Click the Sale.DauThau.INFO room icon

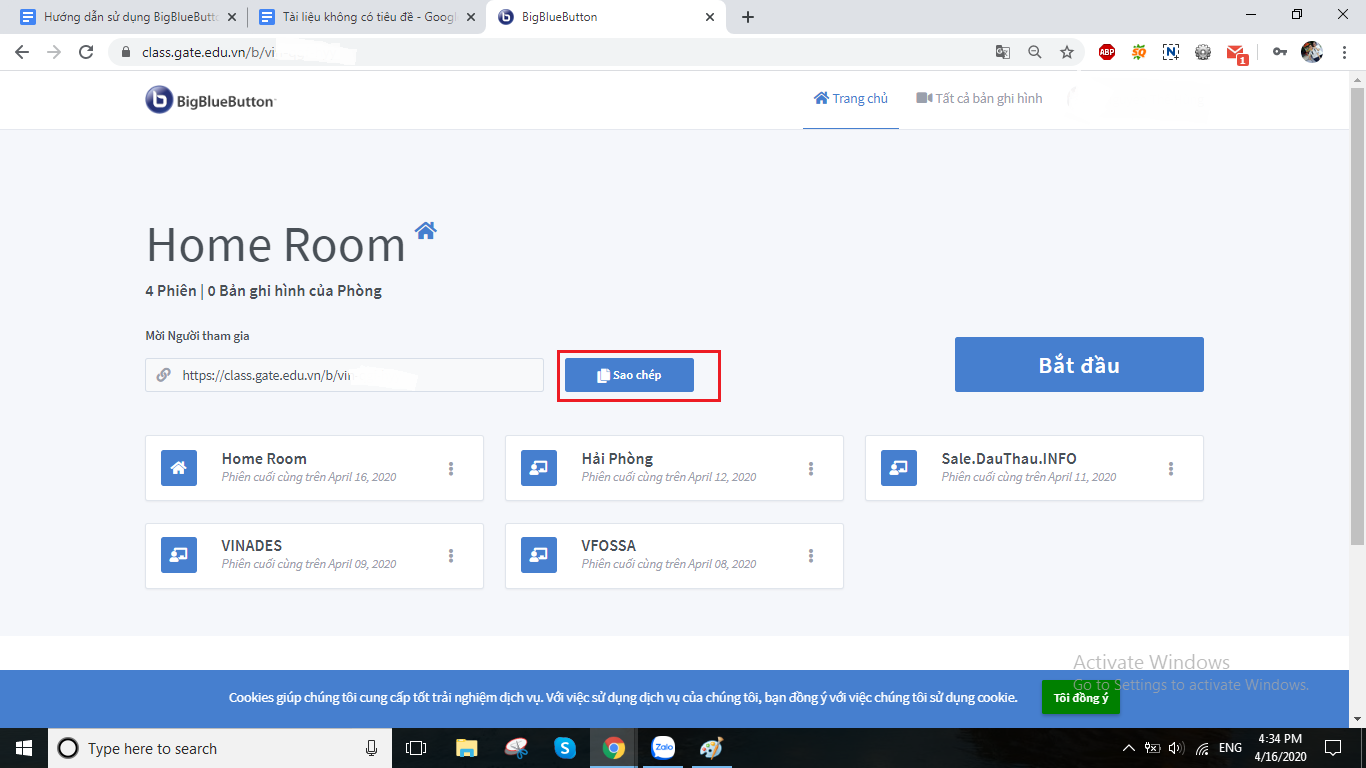tap(899, 468)
